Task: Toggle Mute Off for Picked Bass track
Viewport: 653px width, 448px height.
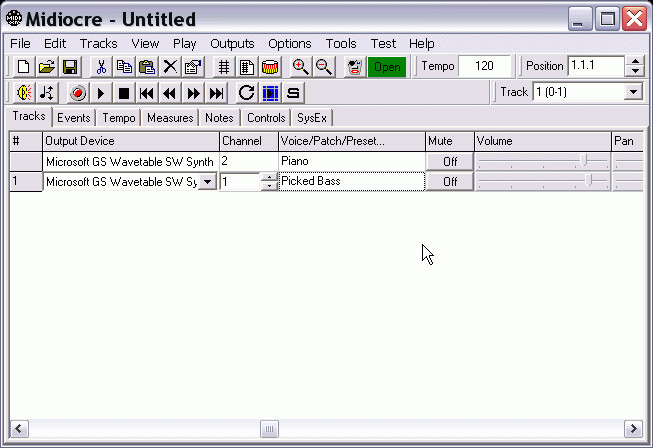Action: [x=450, y=182]
